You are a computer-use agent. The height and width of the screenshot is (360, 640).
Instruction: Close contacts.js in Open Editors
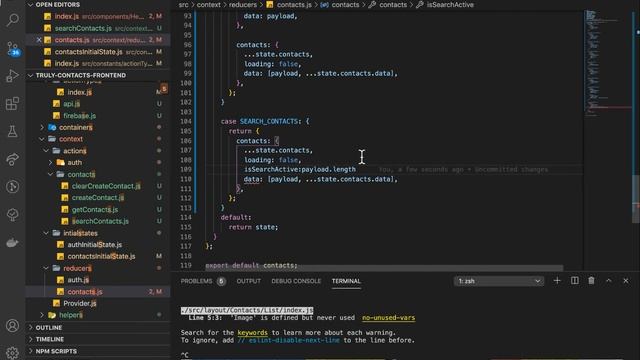coord(39,40)
